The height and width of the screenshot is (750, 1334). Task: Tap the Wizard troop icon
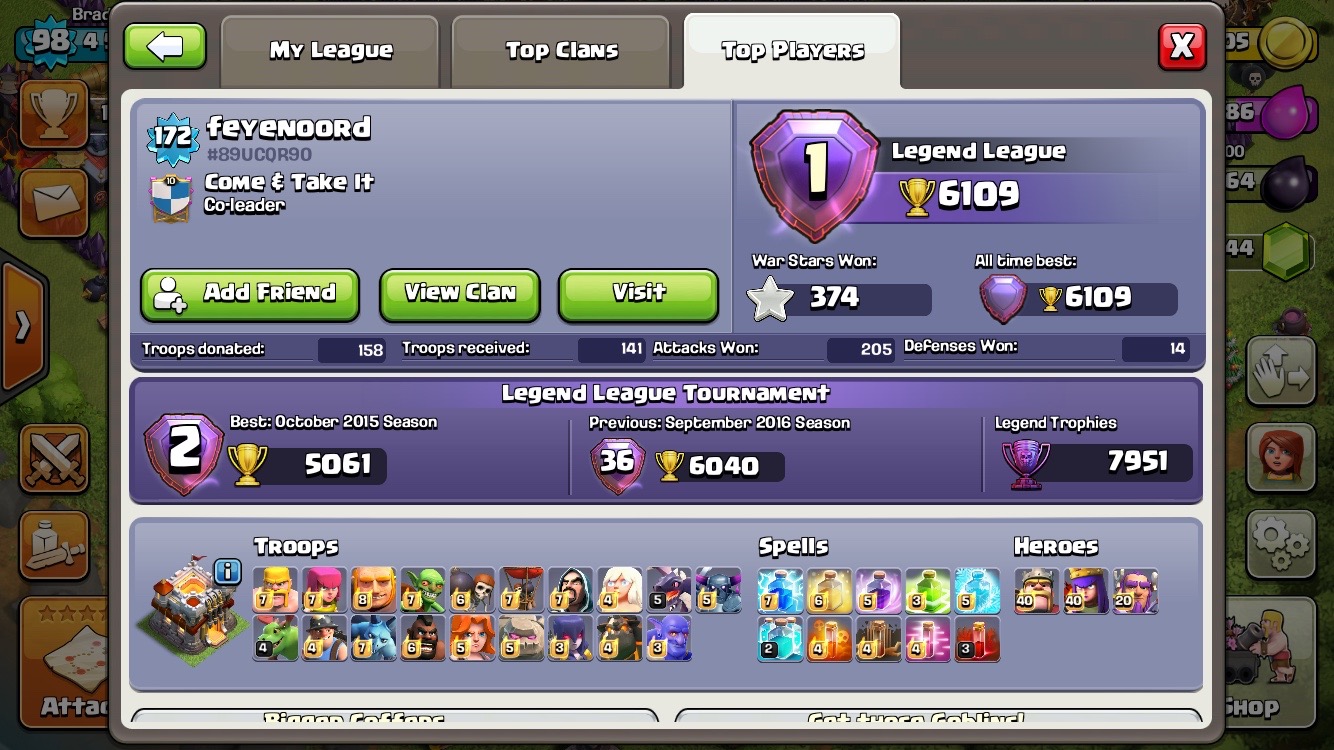[x=571, y=590]
